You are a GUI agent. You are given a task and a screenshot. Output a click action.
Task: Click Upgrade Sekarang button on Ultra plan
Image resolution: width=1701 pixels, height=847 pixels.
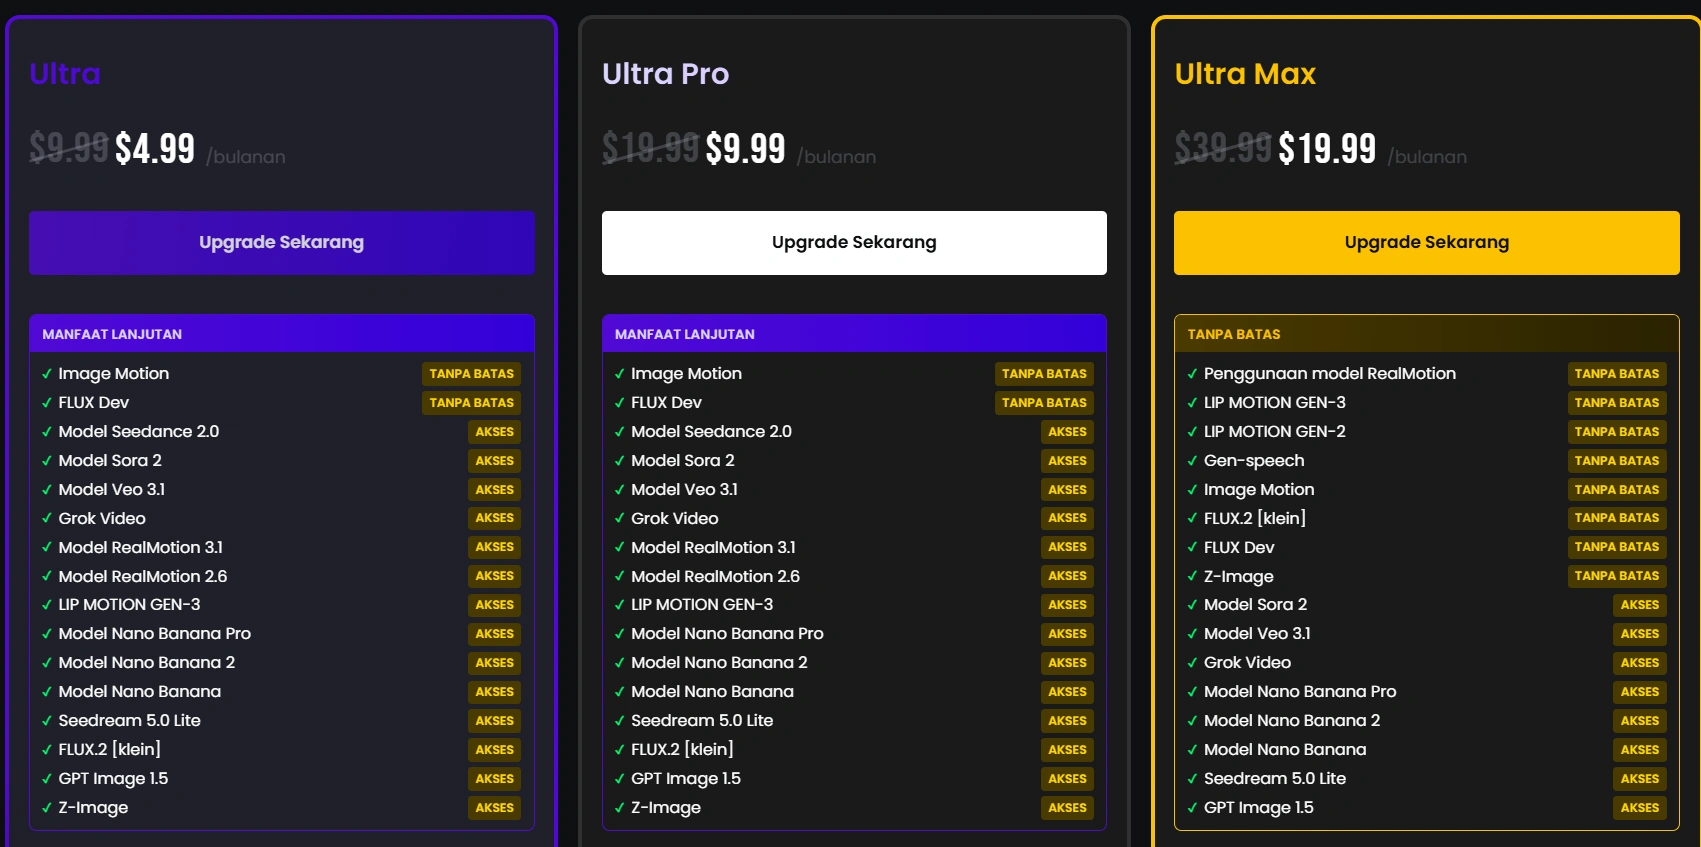281,242
